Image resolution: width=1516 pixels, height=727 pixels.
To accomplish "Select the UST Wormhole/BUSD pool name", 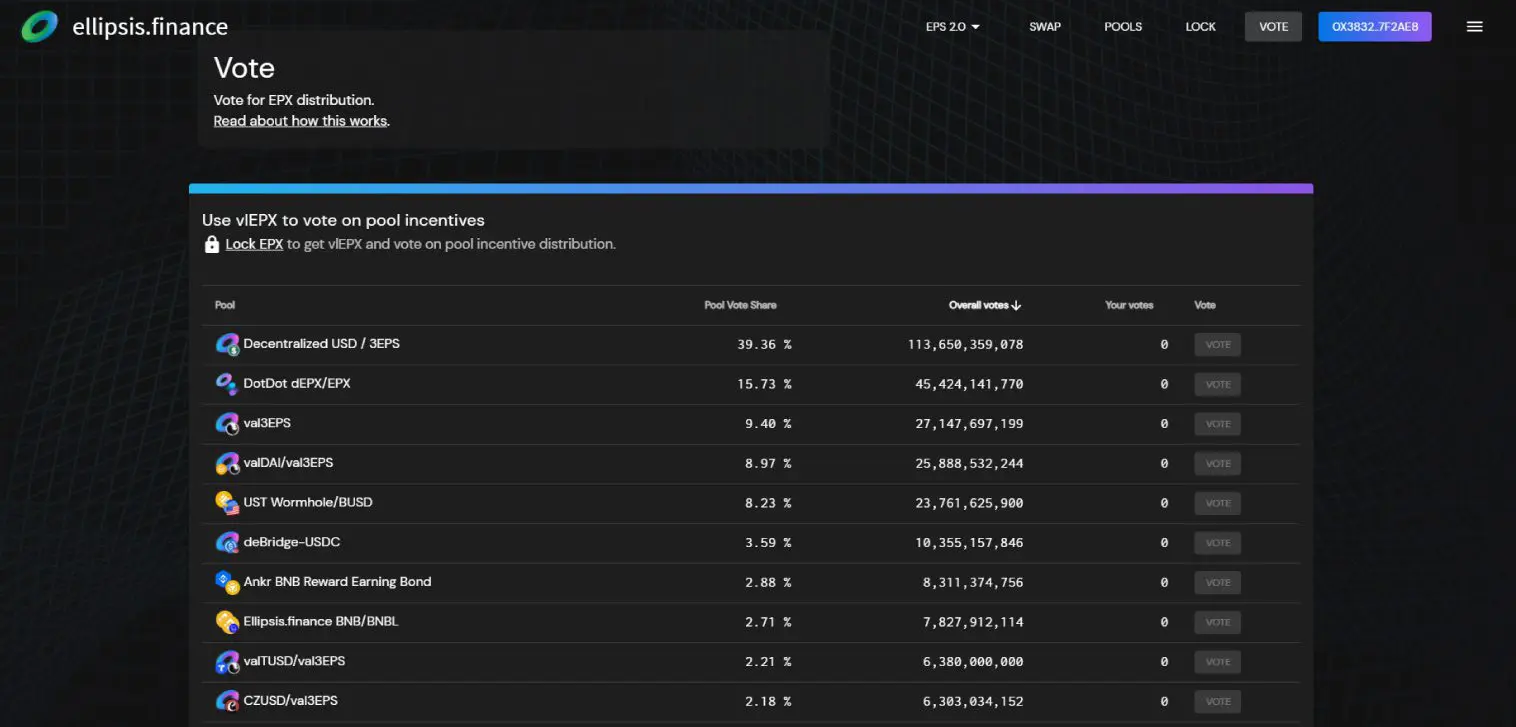I will tap(308, 502).
